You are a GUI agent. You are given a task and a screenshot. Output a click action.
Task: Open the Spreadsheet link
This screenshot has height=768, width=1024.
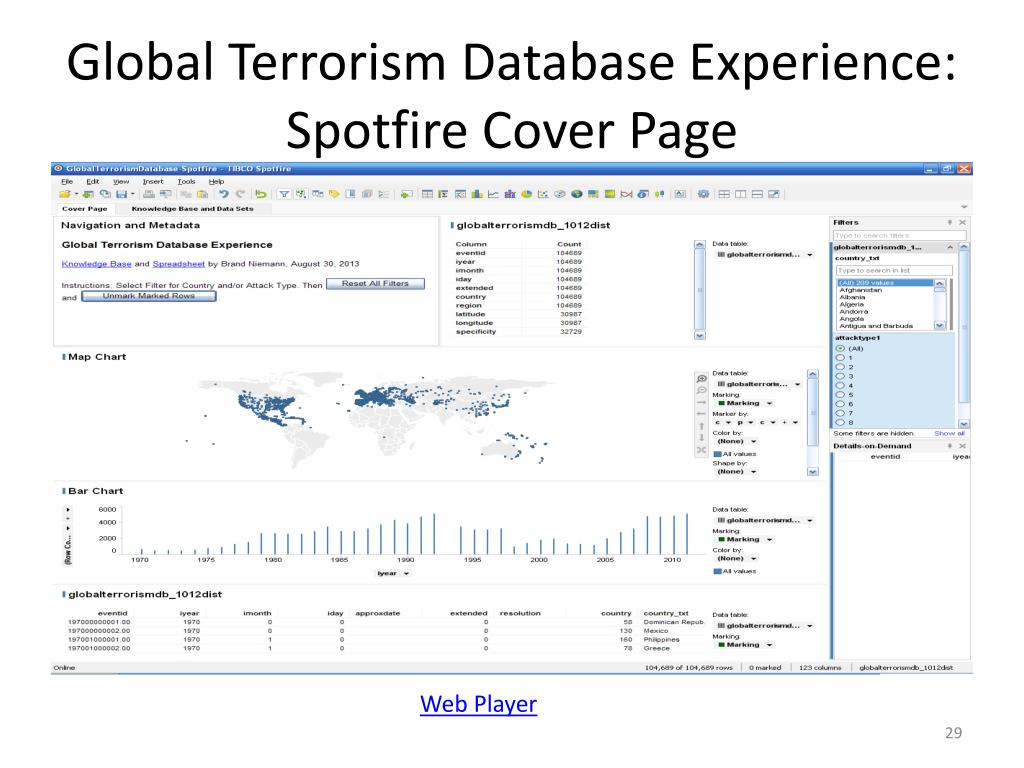coord(178,264)
